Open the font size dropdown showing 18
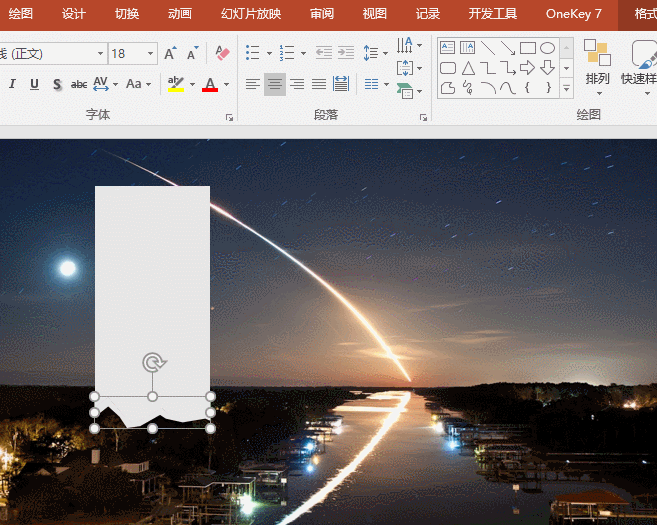657x525 pixels. point(151,53)
